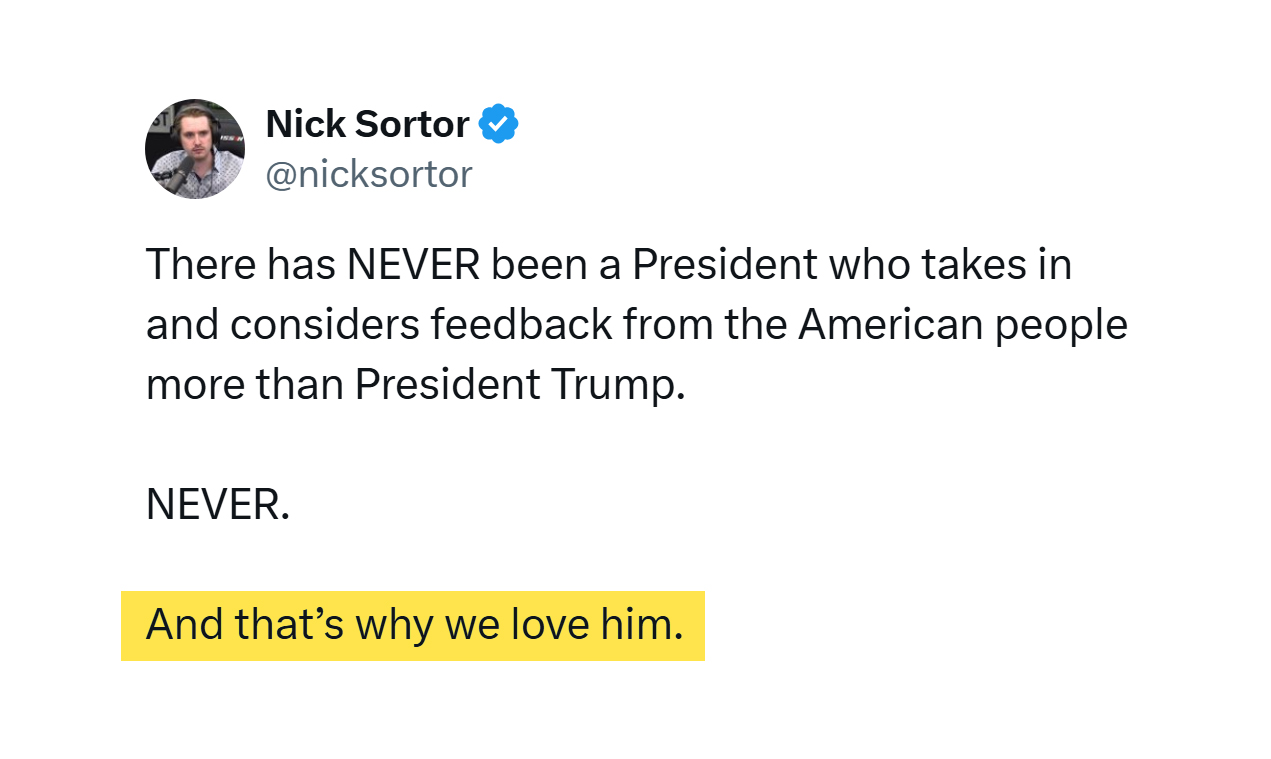
Task: Click the words "President Trump." in the tweet
Action: [520, 385]
